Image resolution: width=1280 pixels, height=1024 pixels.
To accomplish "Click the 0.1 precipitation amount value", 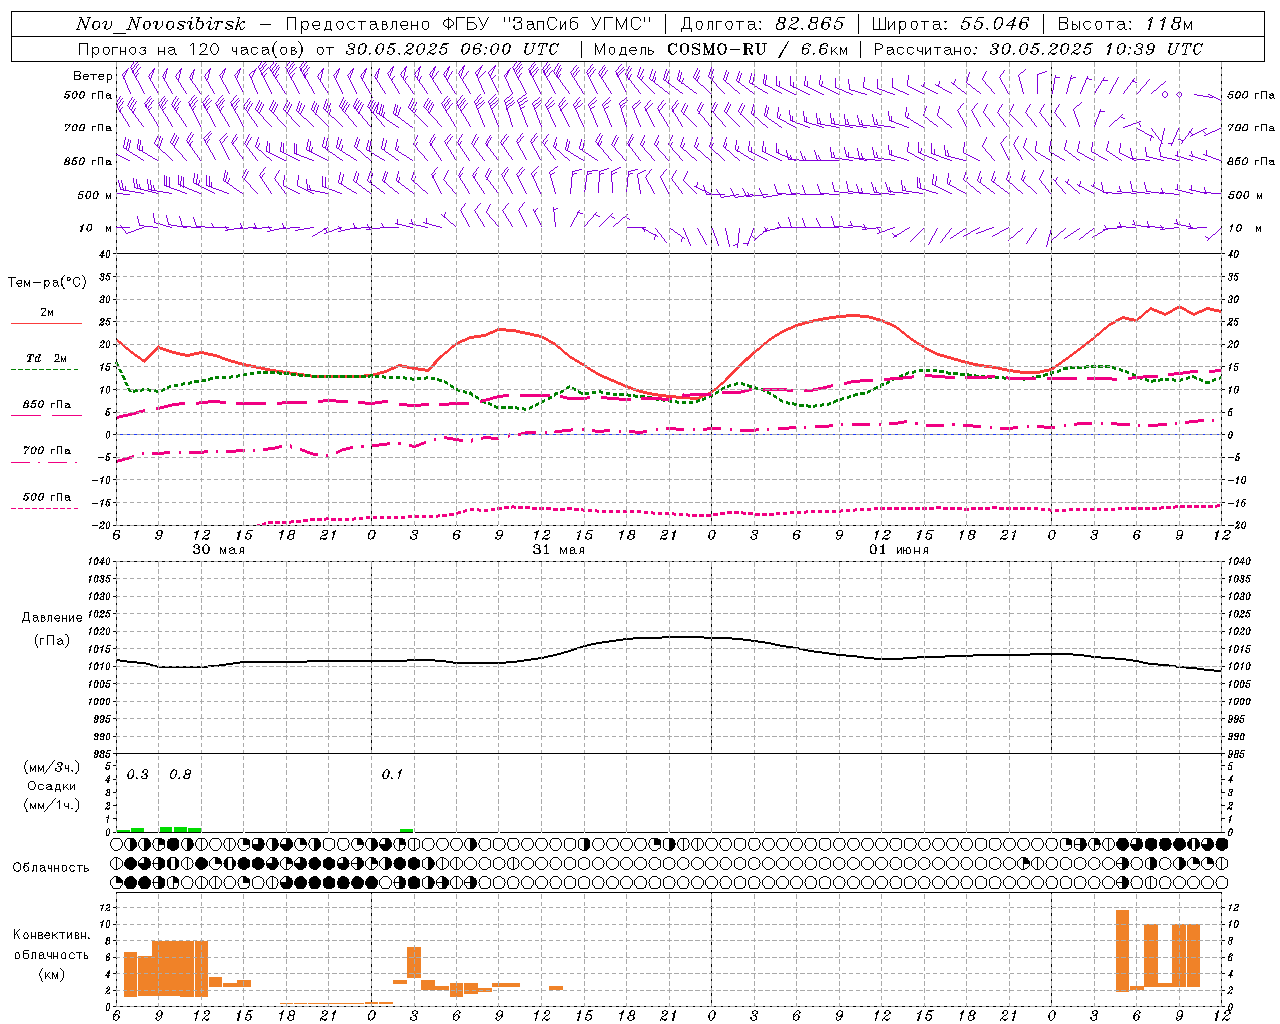I will pyautogui.click(x=393, y=775).
